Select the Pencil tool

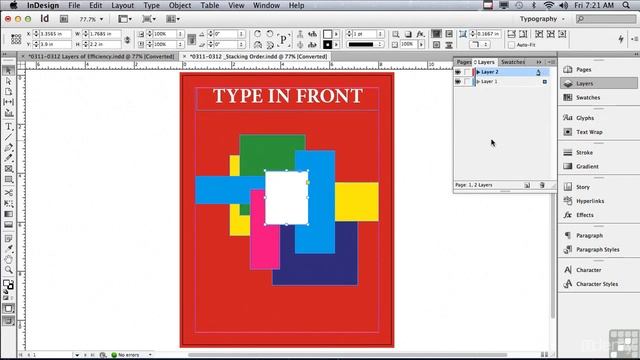coord(8,158)
